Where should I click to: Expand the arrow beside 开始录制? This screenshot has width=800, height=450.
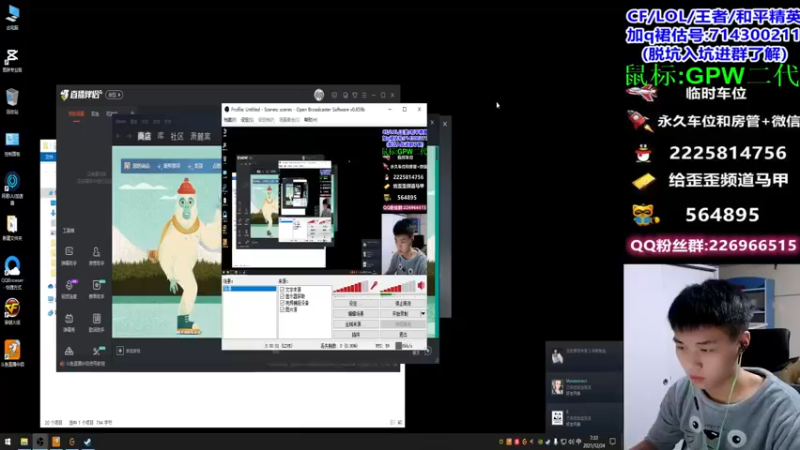click(x=423, y=314)
